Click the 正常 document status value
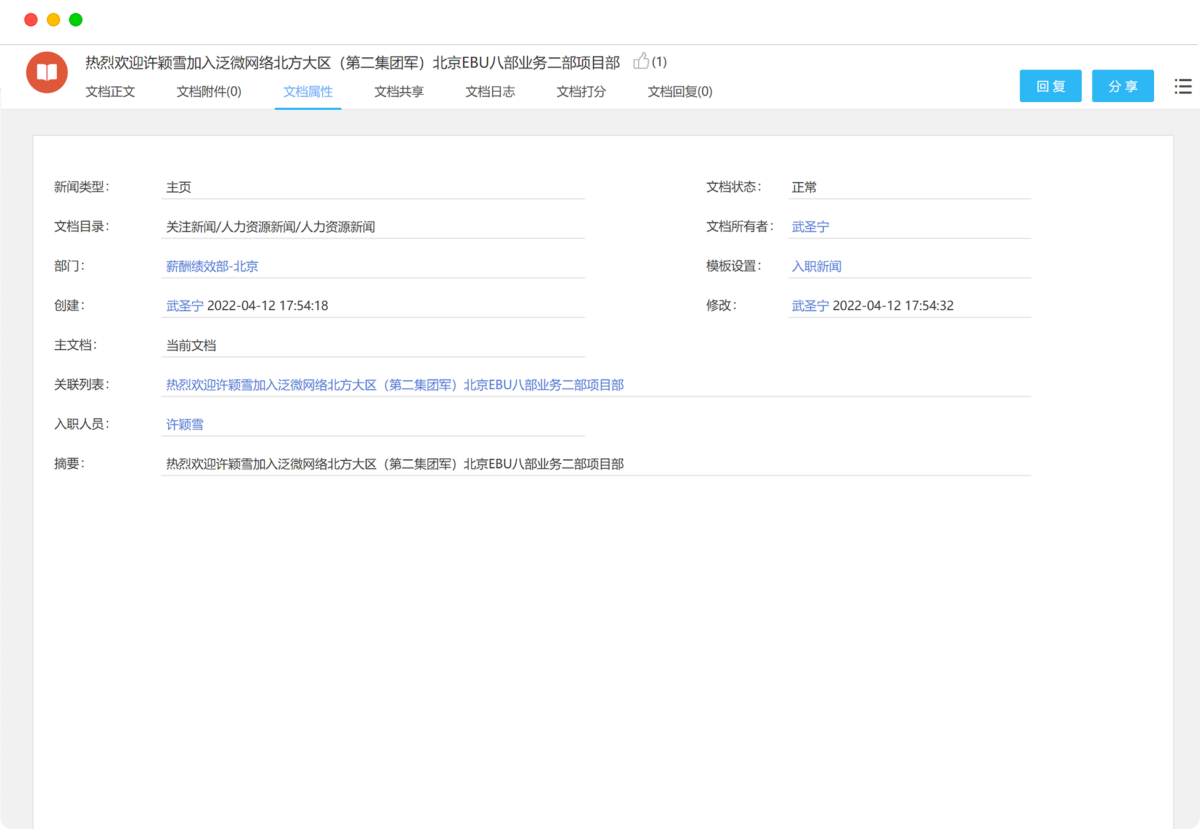Image resolution: width=1200 pixels, height=829 pixels. (x=804, y=187)
